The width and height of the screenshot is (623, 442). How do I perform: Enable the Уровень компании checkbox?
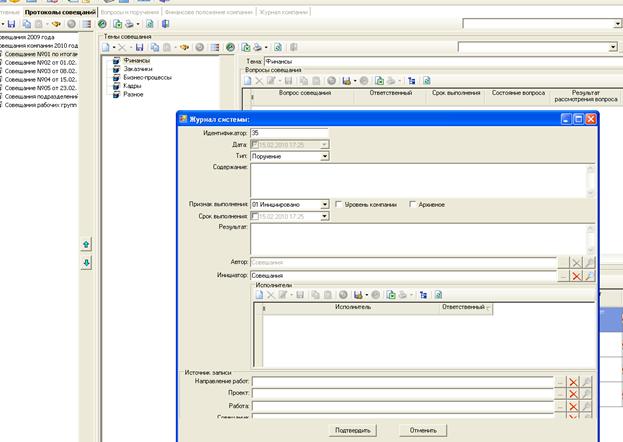tap(340, 204)
